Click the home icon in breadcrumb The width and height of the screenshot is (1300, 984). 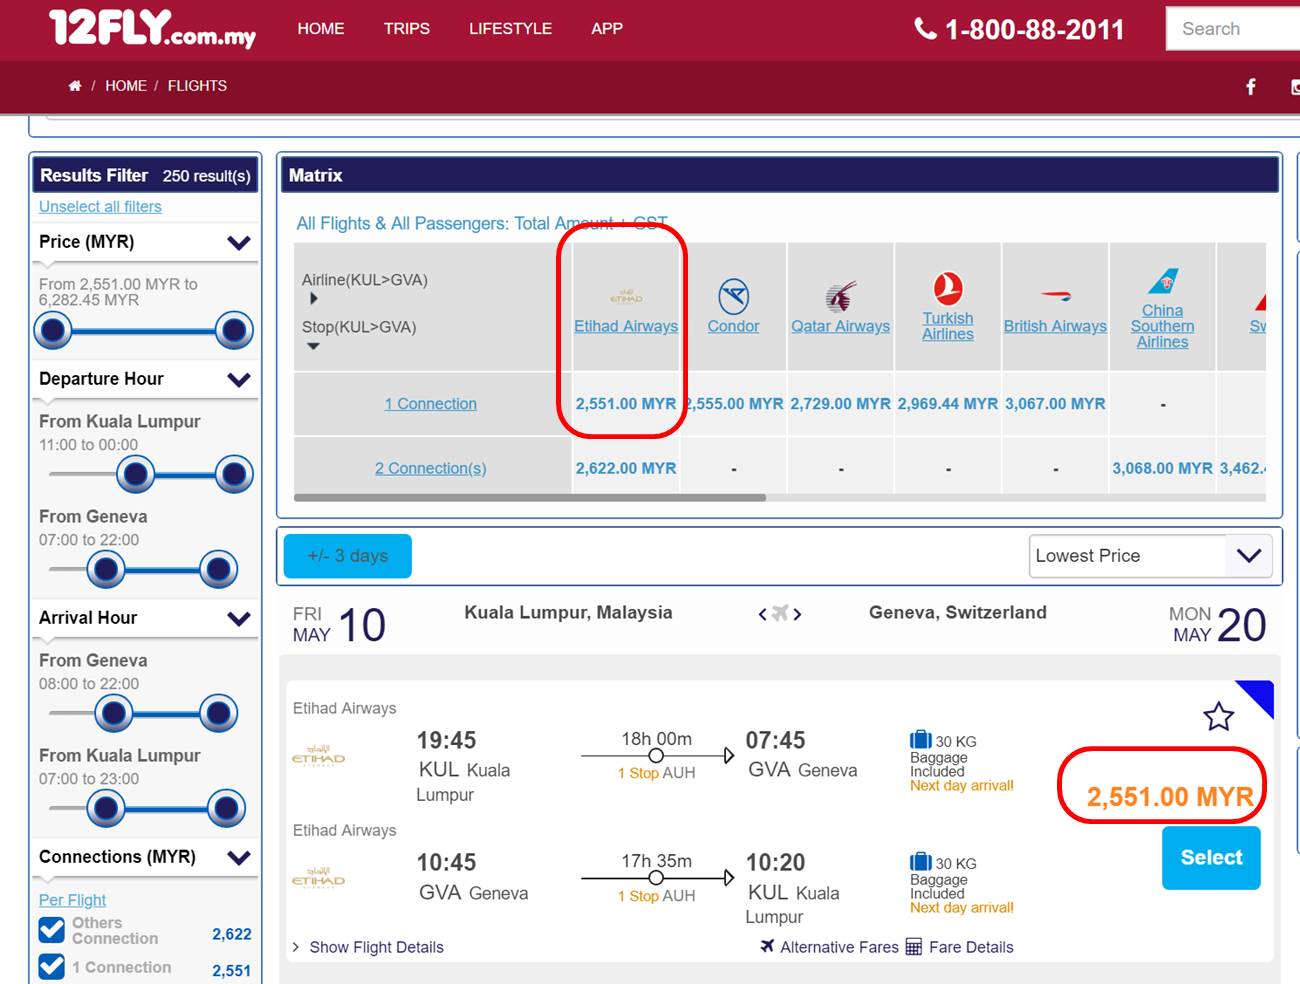tap(75, 86)
